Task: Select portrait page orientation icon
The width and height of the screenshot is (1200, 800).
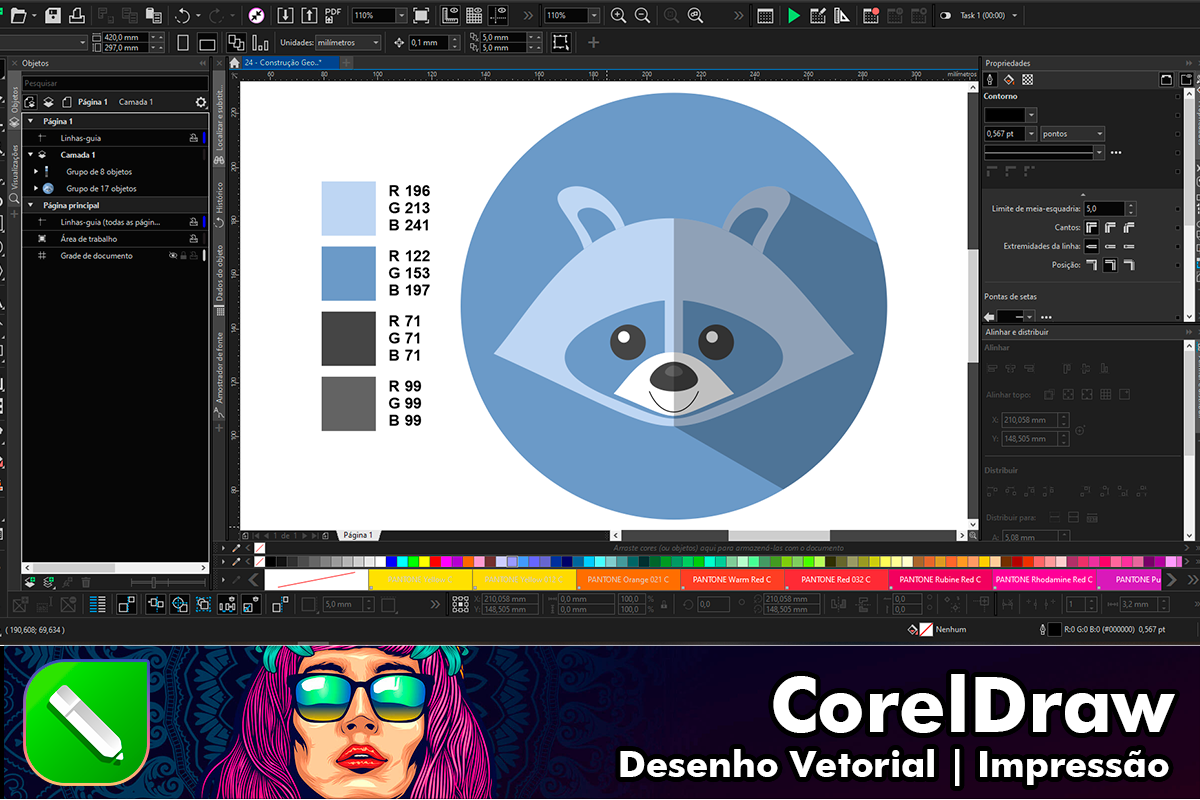Action: coord(181,43)
